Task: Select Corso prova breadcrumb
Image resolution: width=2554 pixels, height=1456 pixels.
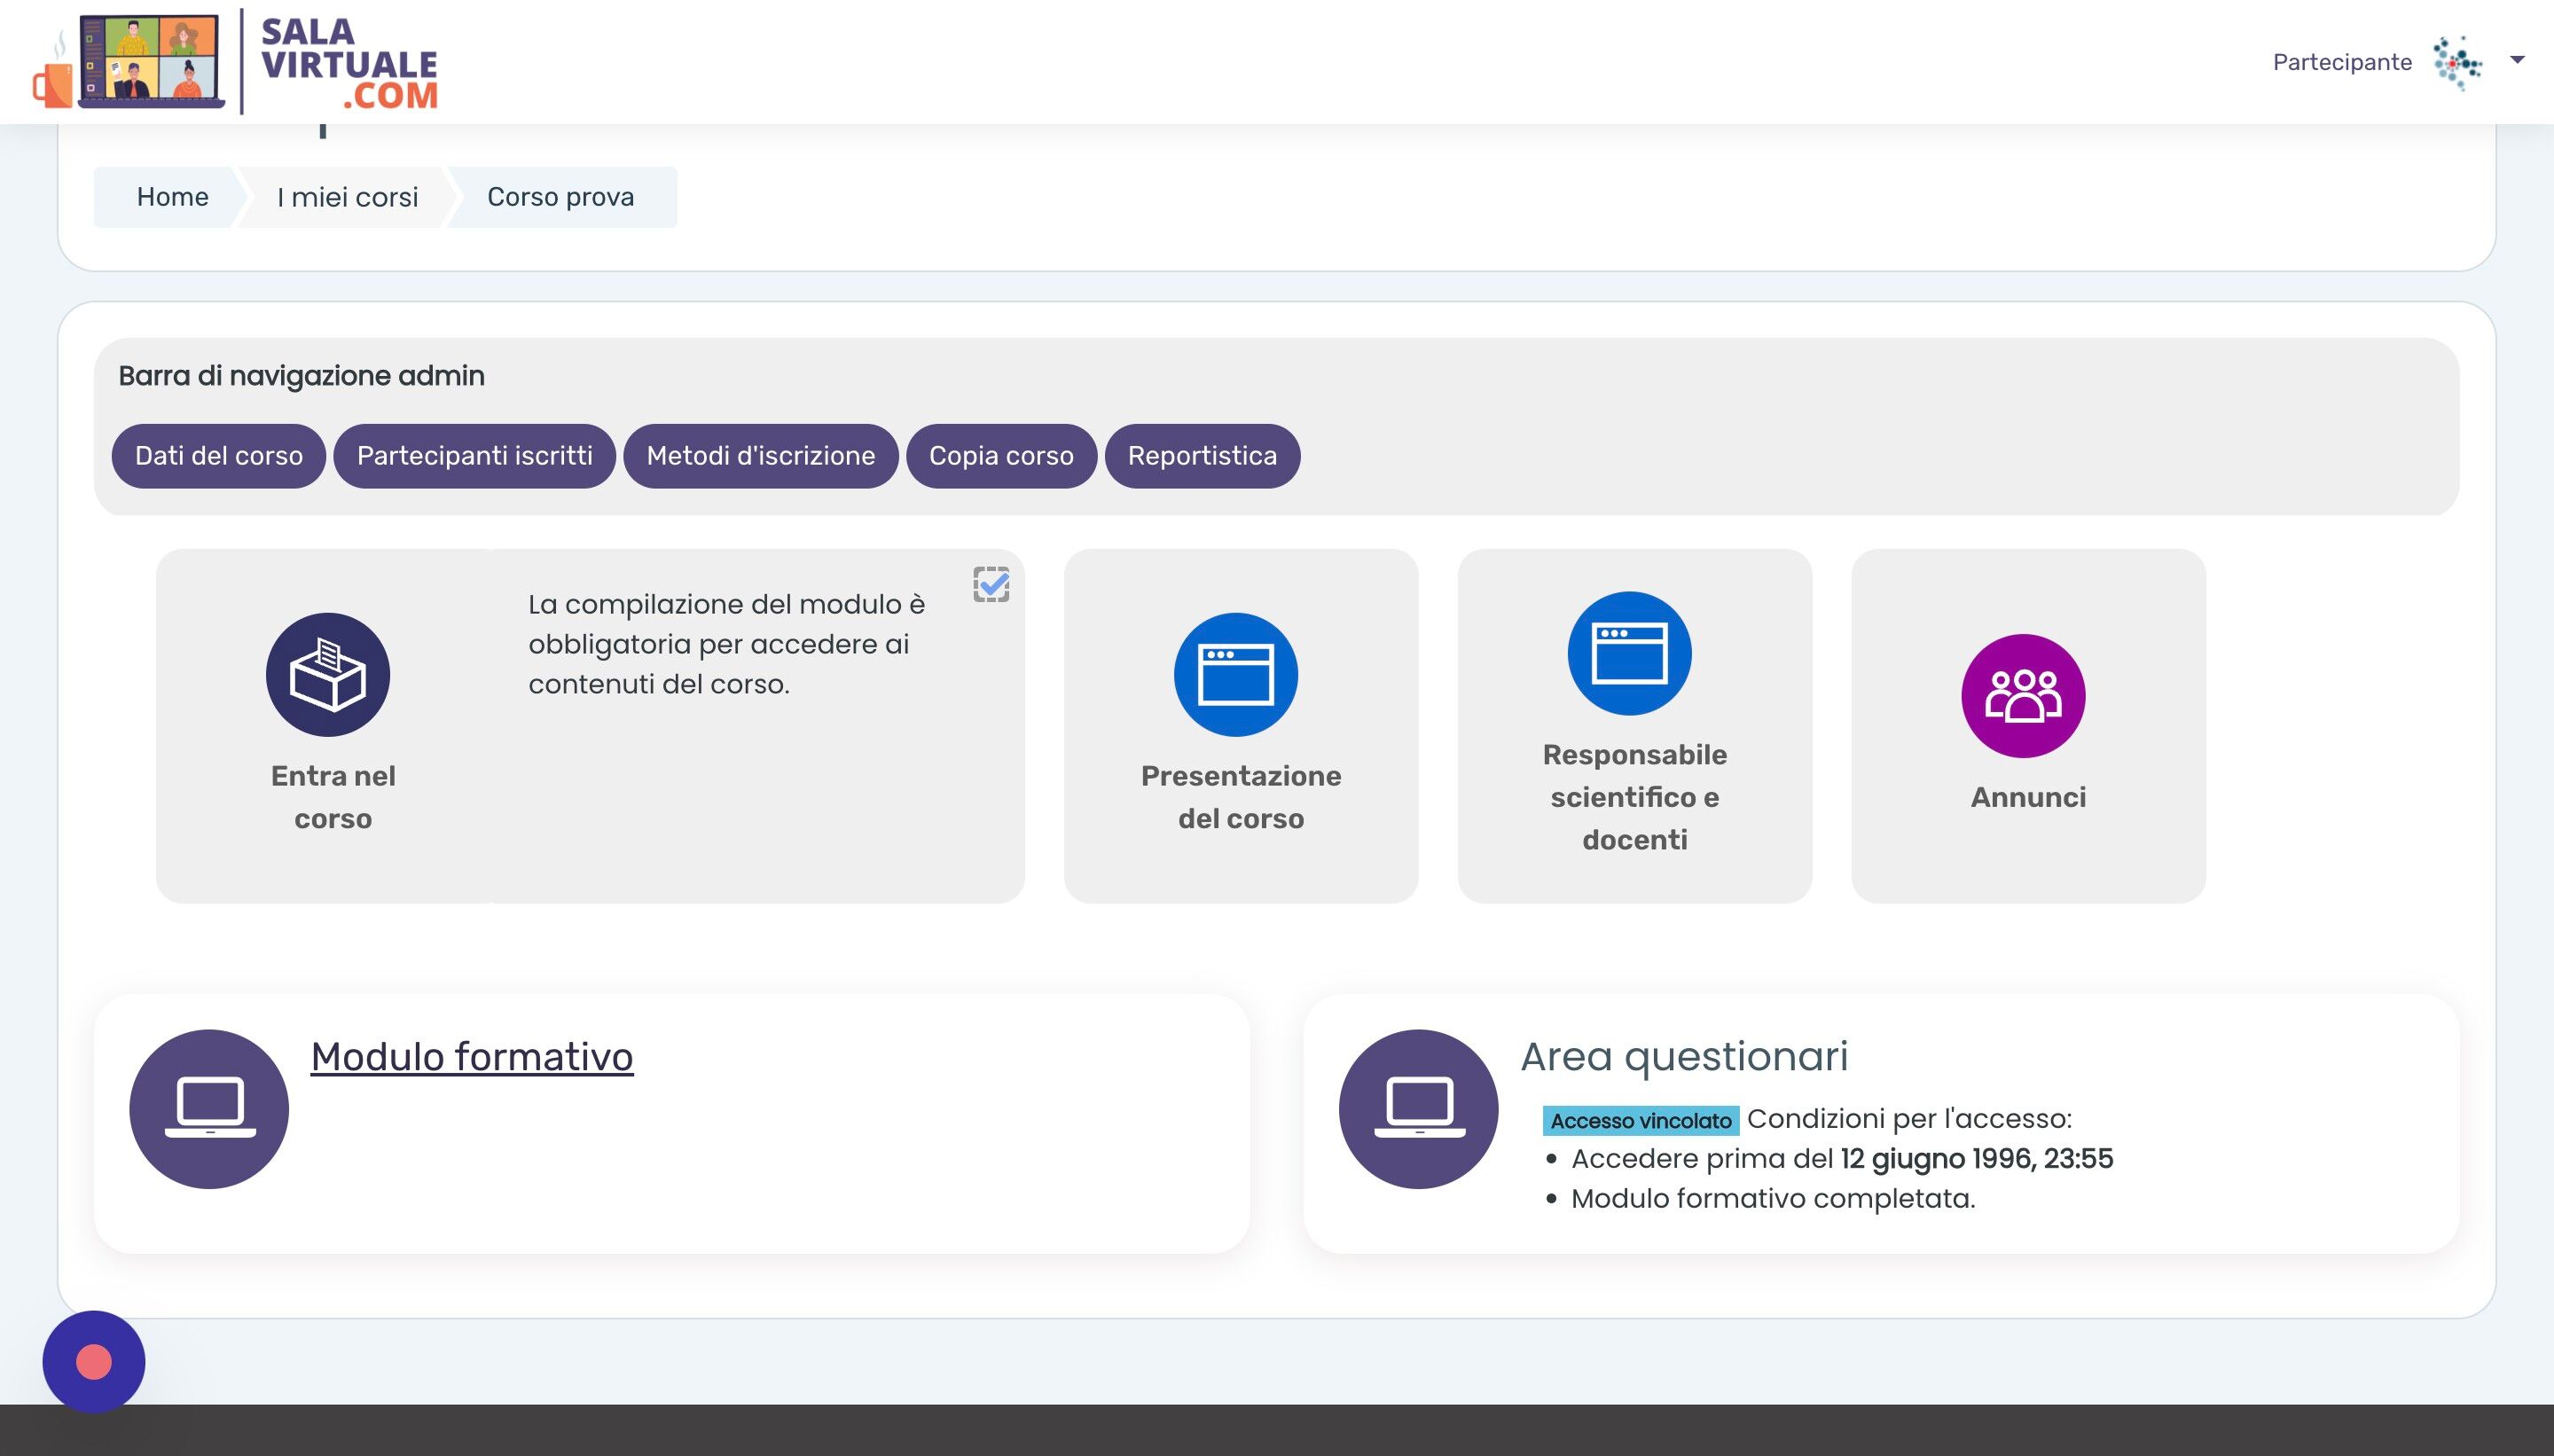Action: 560,197
